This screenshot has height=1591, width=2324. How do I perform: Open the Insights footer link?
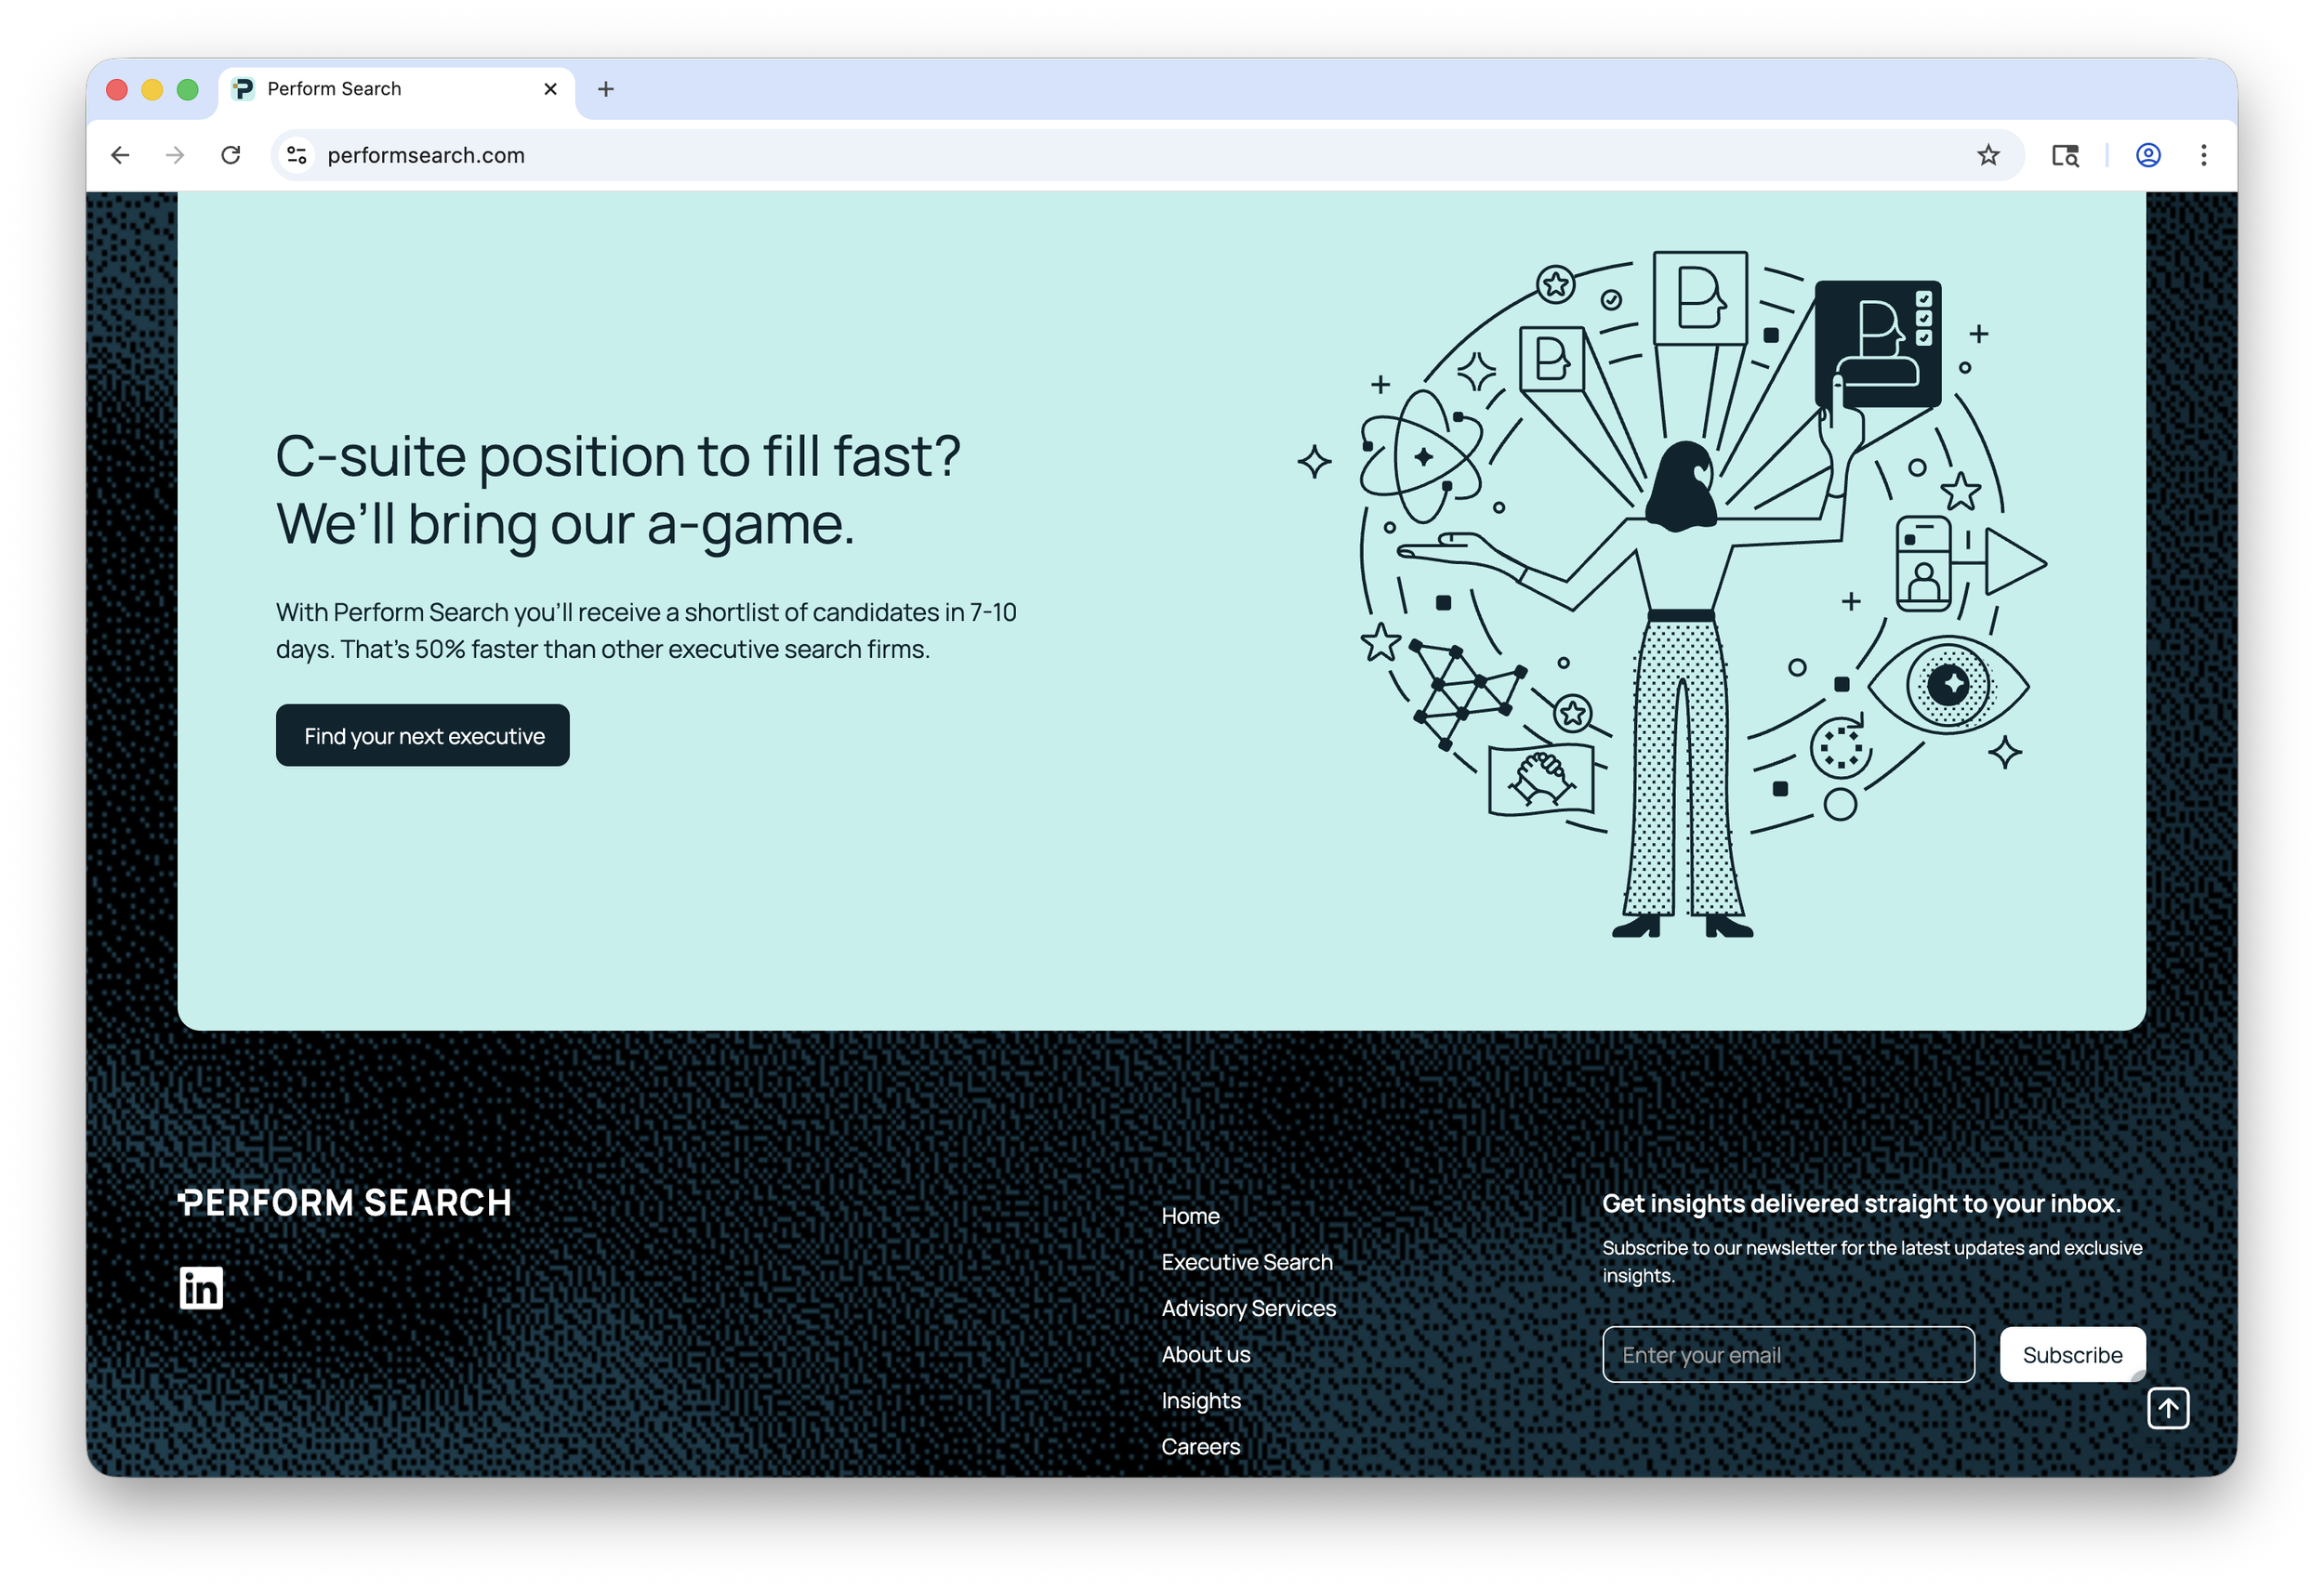1201,1400
